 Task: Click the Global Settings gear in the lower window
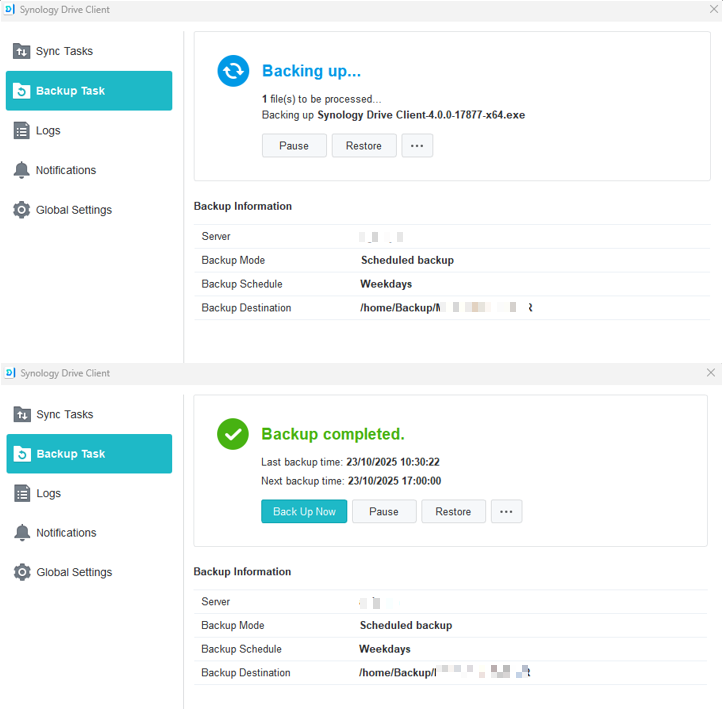pyautogui.click(x=21, y=572)
